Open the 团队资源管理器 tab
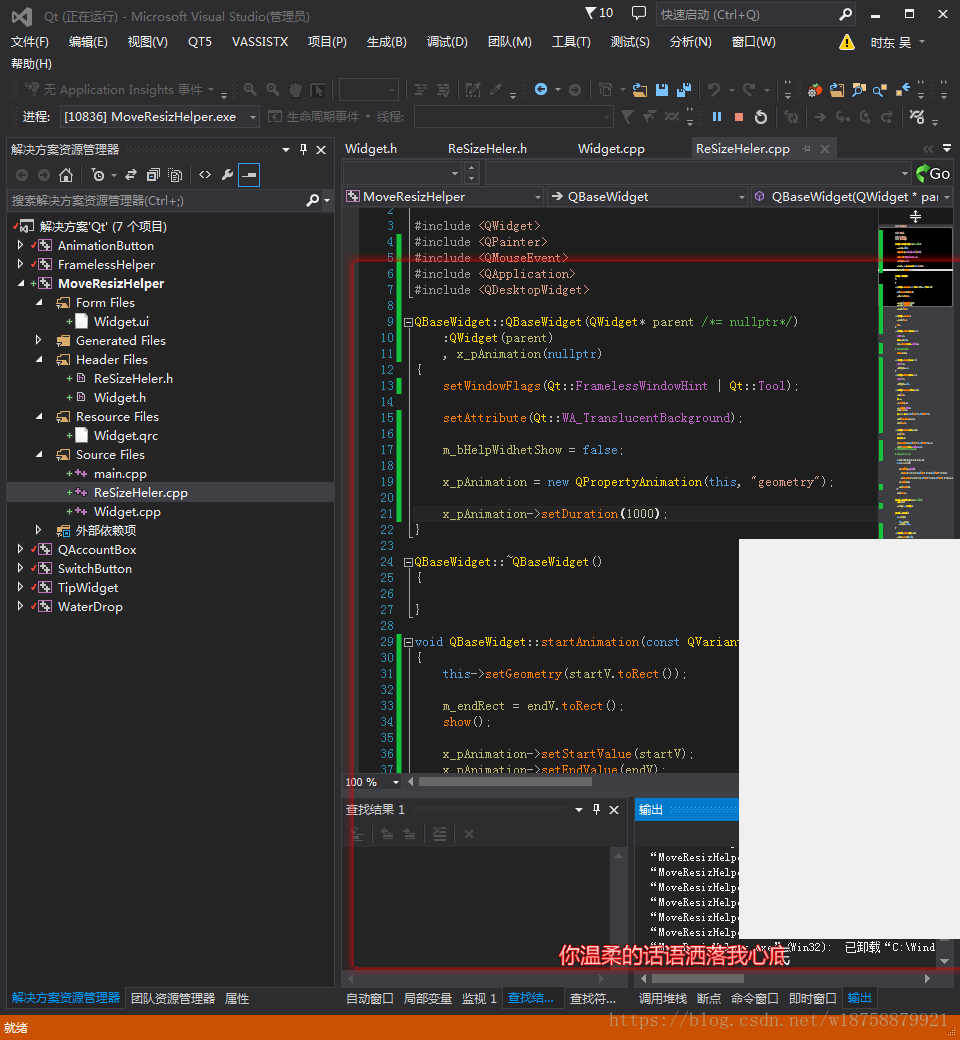 pos(173,998)
